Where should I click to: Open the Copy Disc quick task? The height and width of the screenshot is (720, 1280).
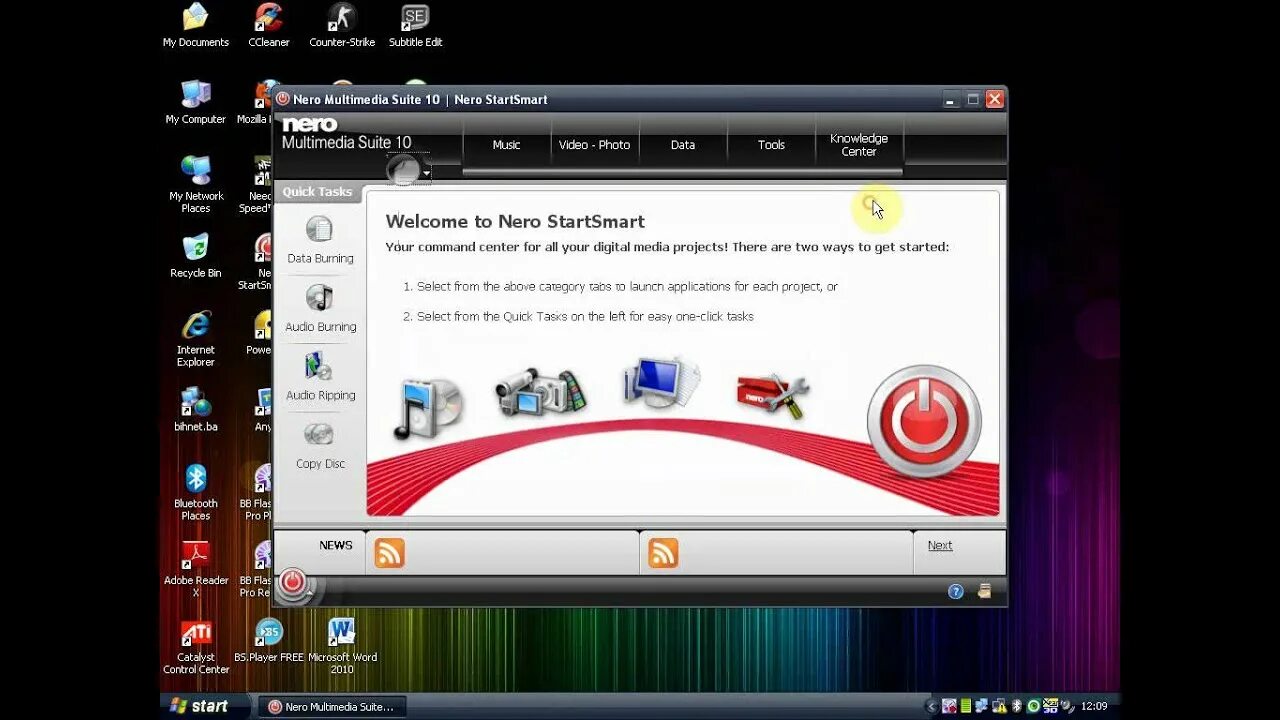pyautogui.click(x=320, y=446)
